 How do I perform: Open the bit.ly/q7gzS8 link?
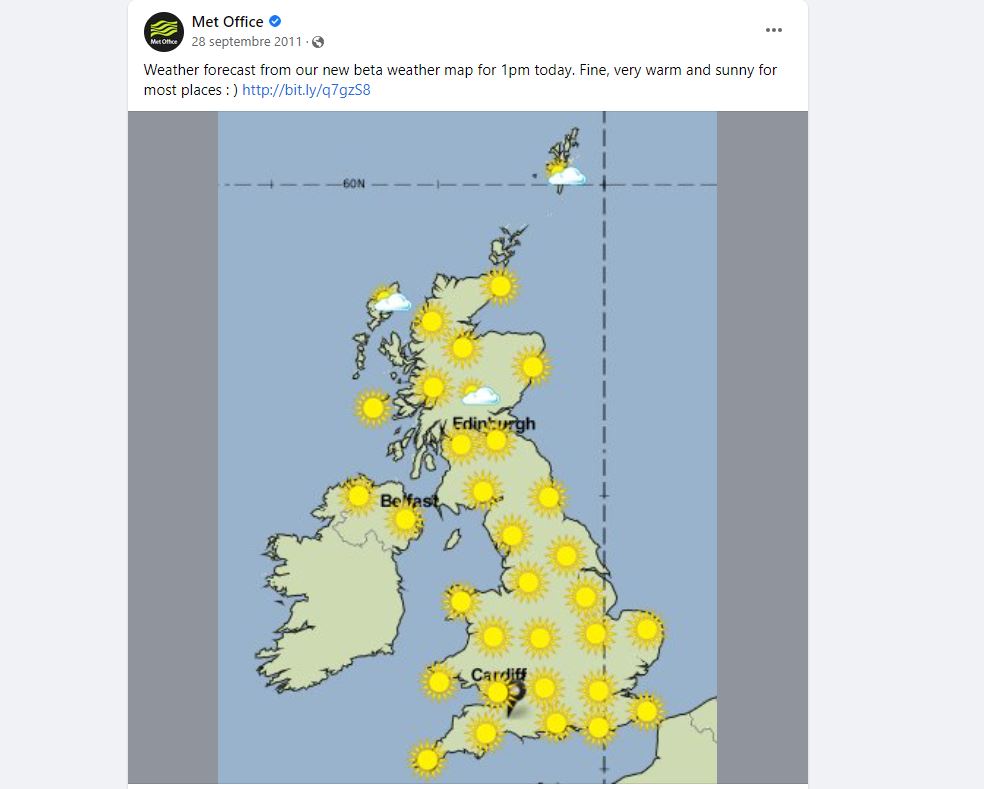pos(306,90)
